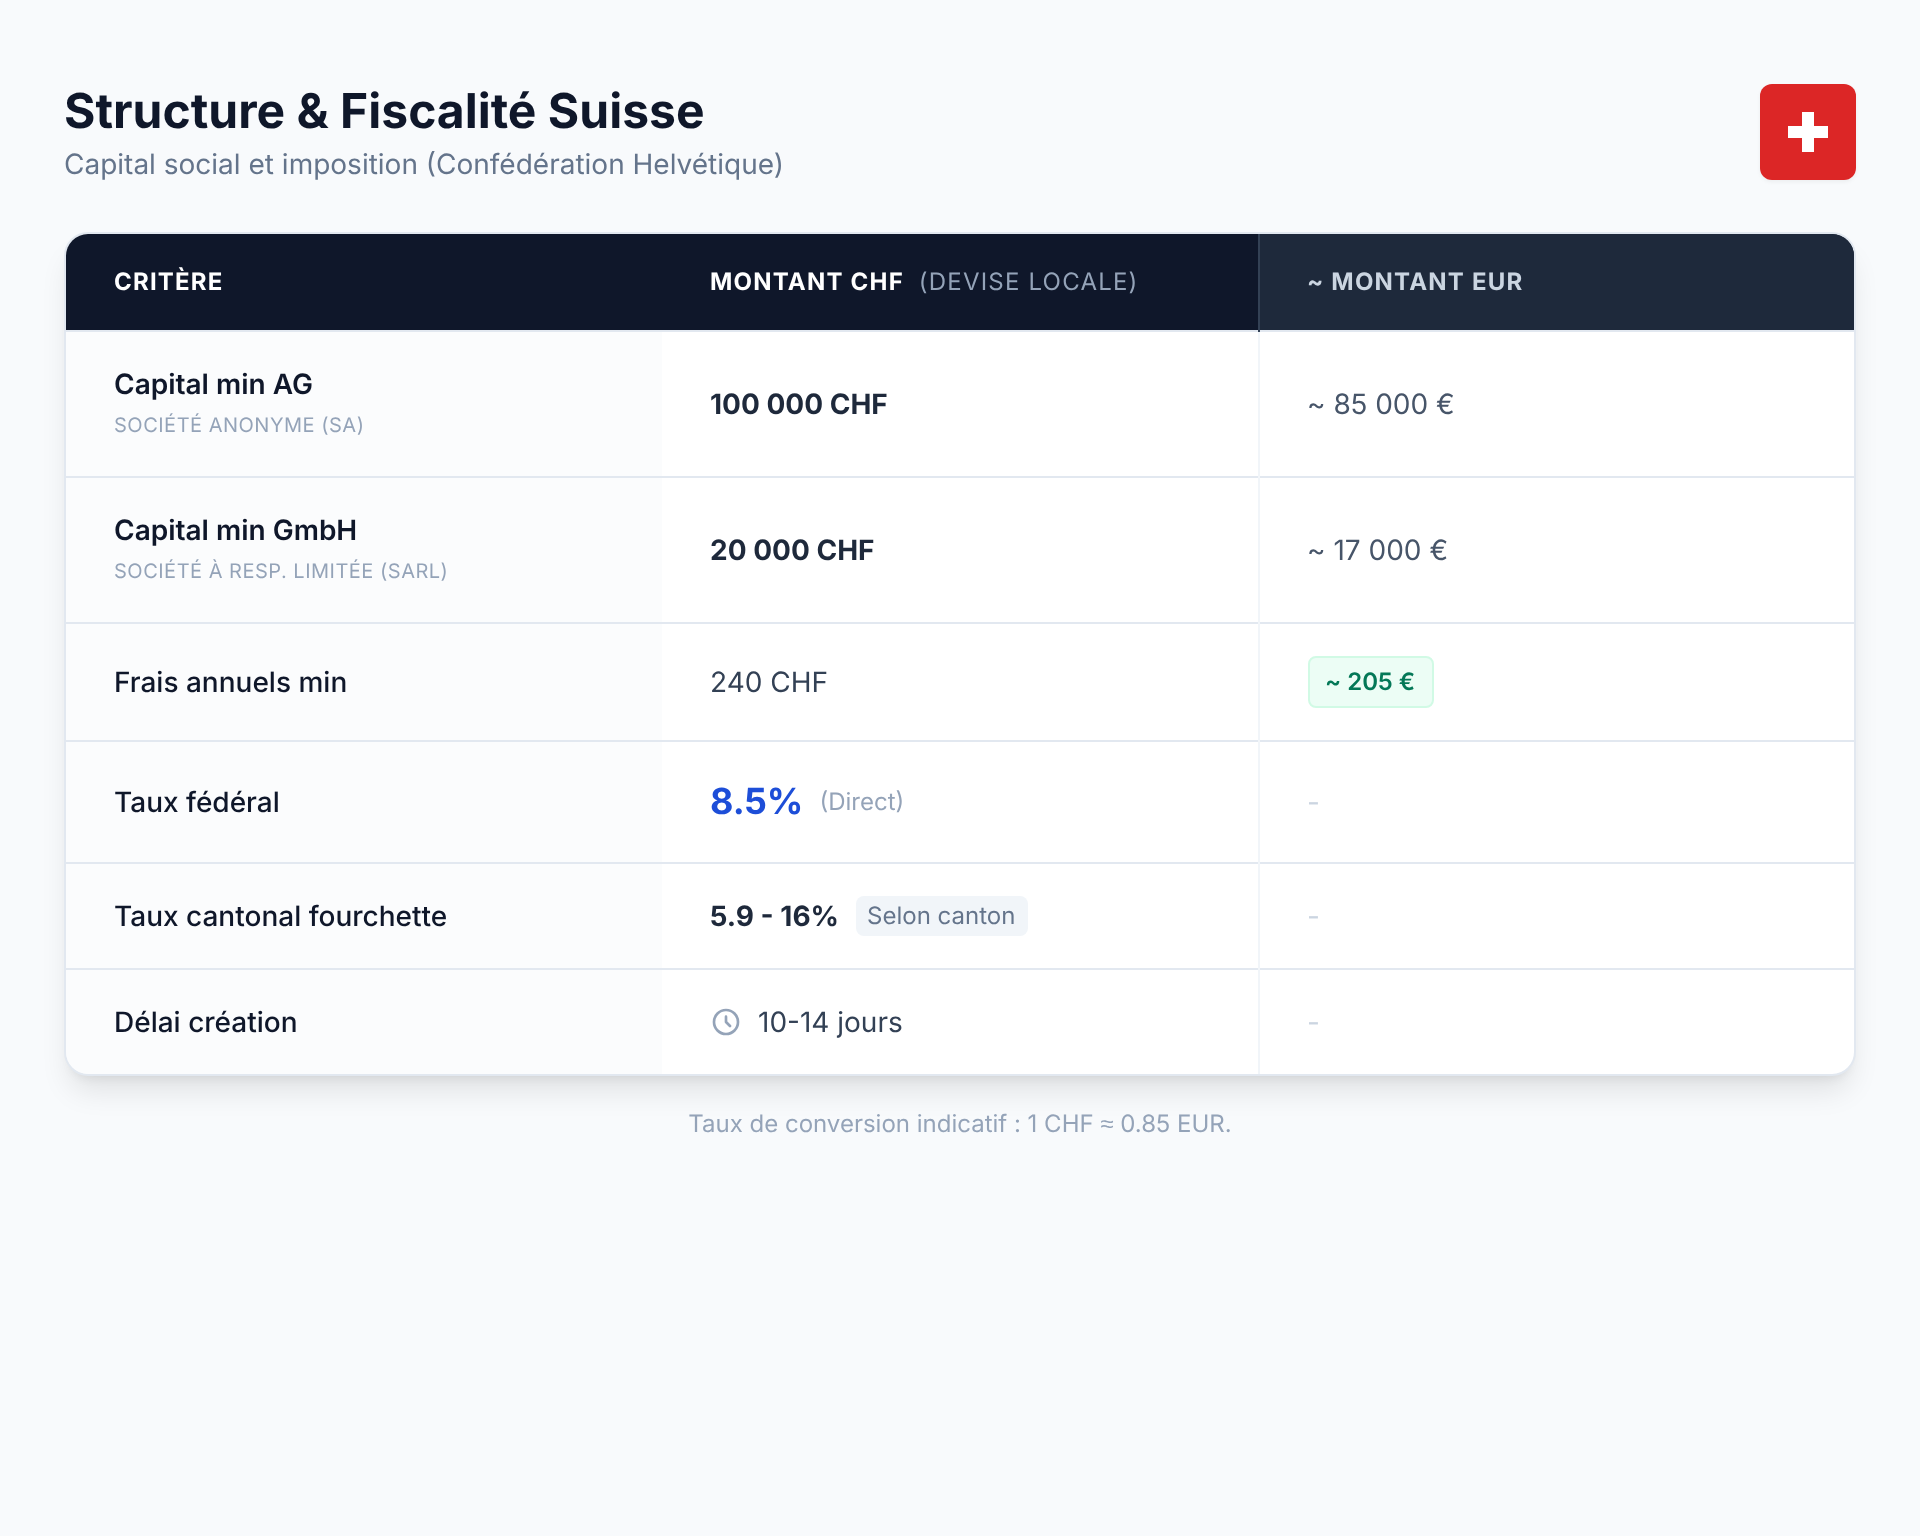Click the Capital min AG row label
The width and height of the screenshot is (1920, 1536).
point(213,385)
